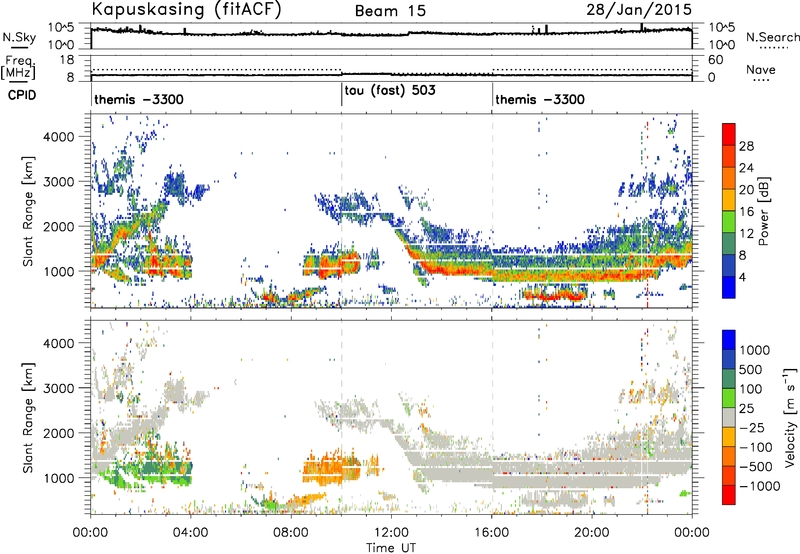Click the 'Beam 15' label
Screen dimensions: 800x554
390,11
